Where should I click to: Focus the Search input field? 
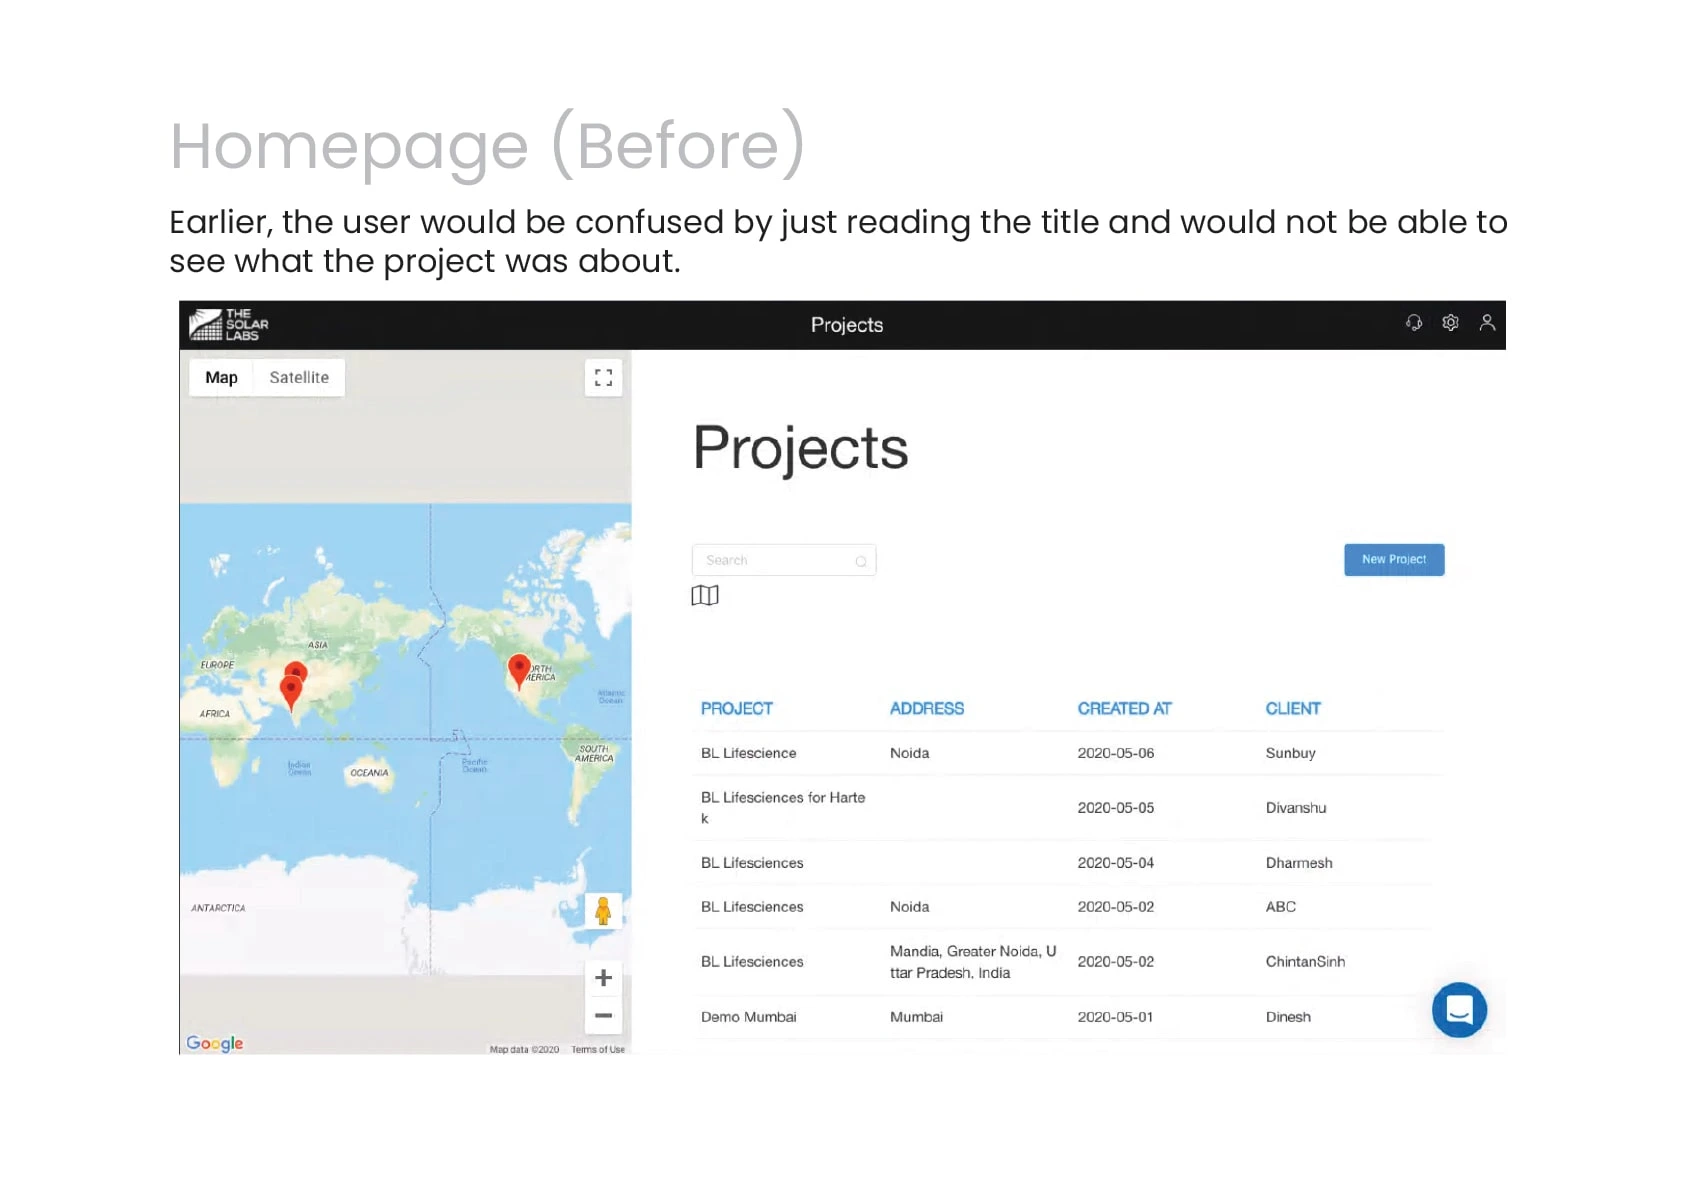783,560
